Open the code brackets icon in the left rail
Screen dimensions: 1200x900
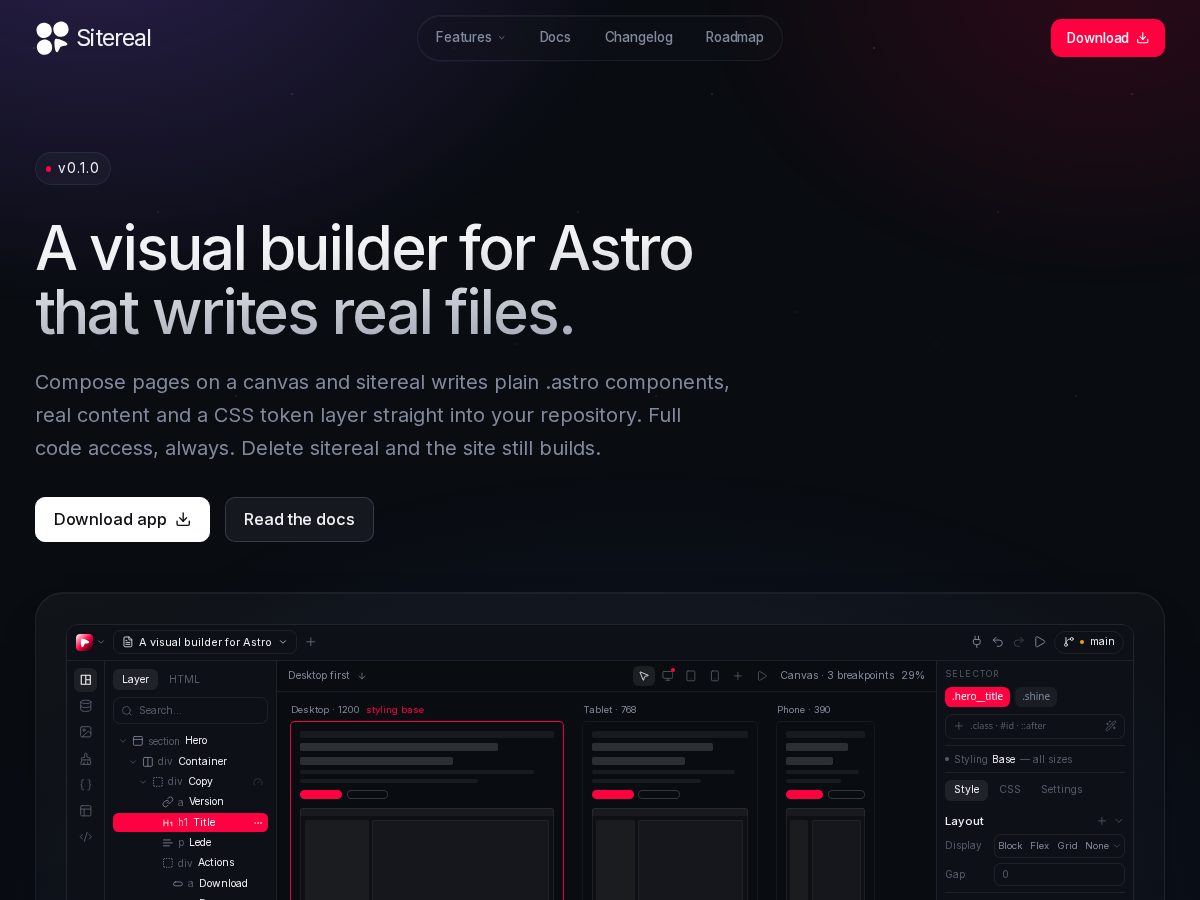pyautogui.click(x=86, y=837)
